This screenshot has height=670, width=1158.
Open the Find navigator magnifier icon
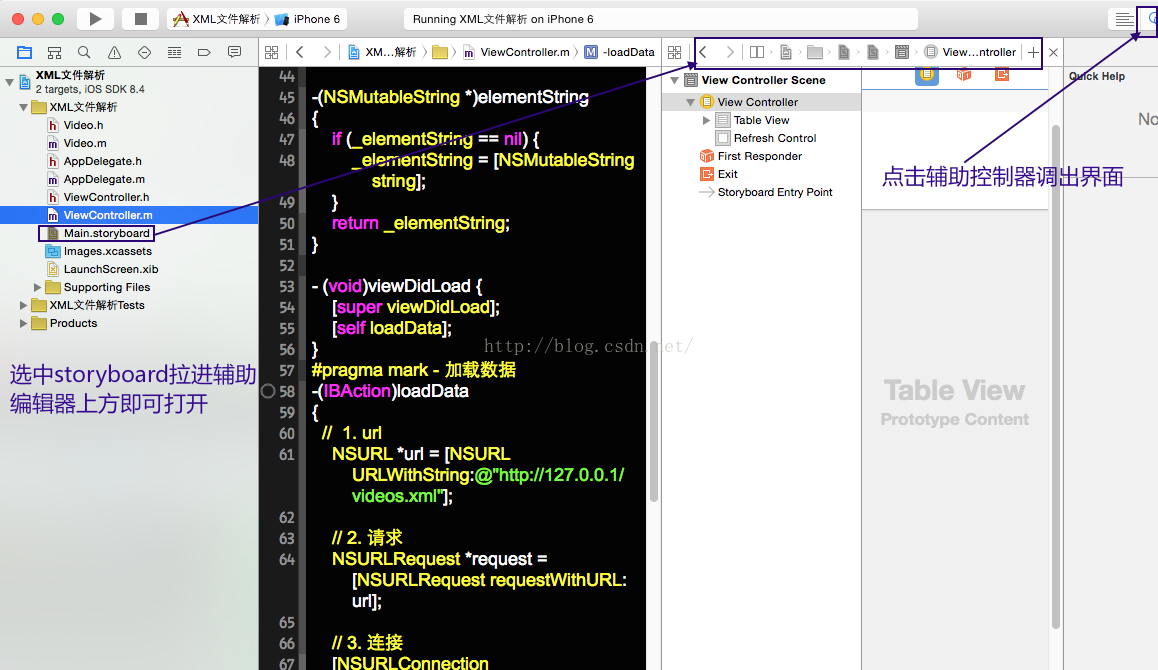pyautogui.click(x=84, y=52)
